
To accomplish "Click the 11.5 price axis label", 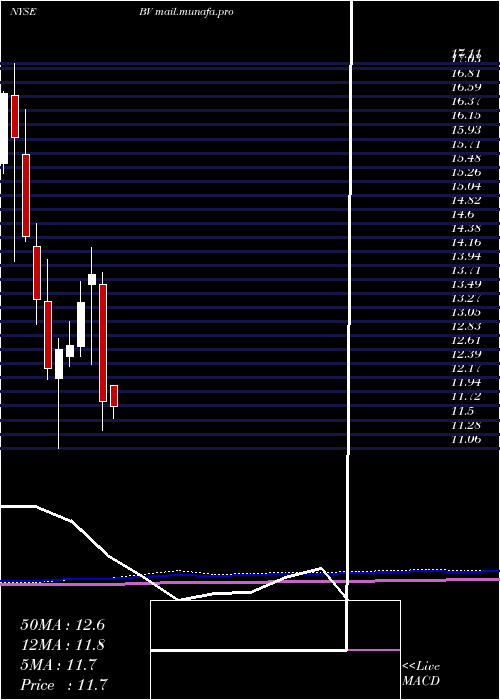I will click(x=463, y=411).
